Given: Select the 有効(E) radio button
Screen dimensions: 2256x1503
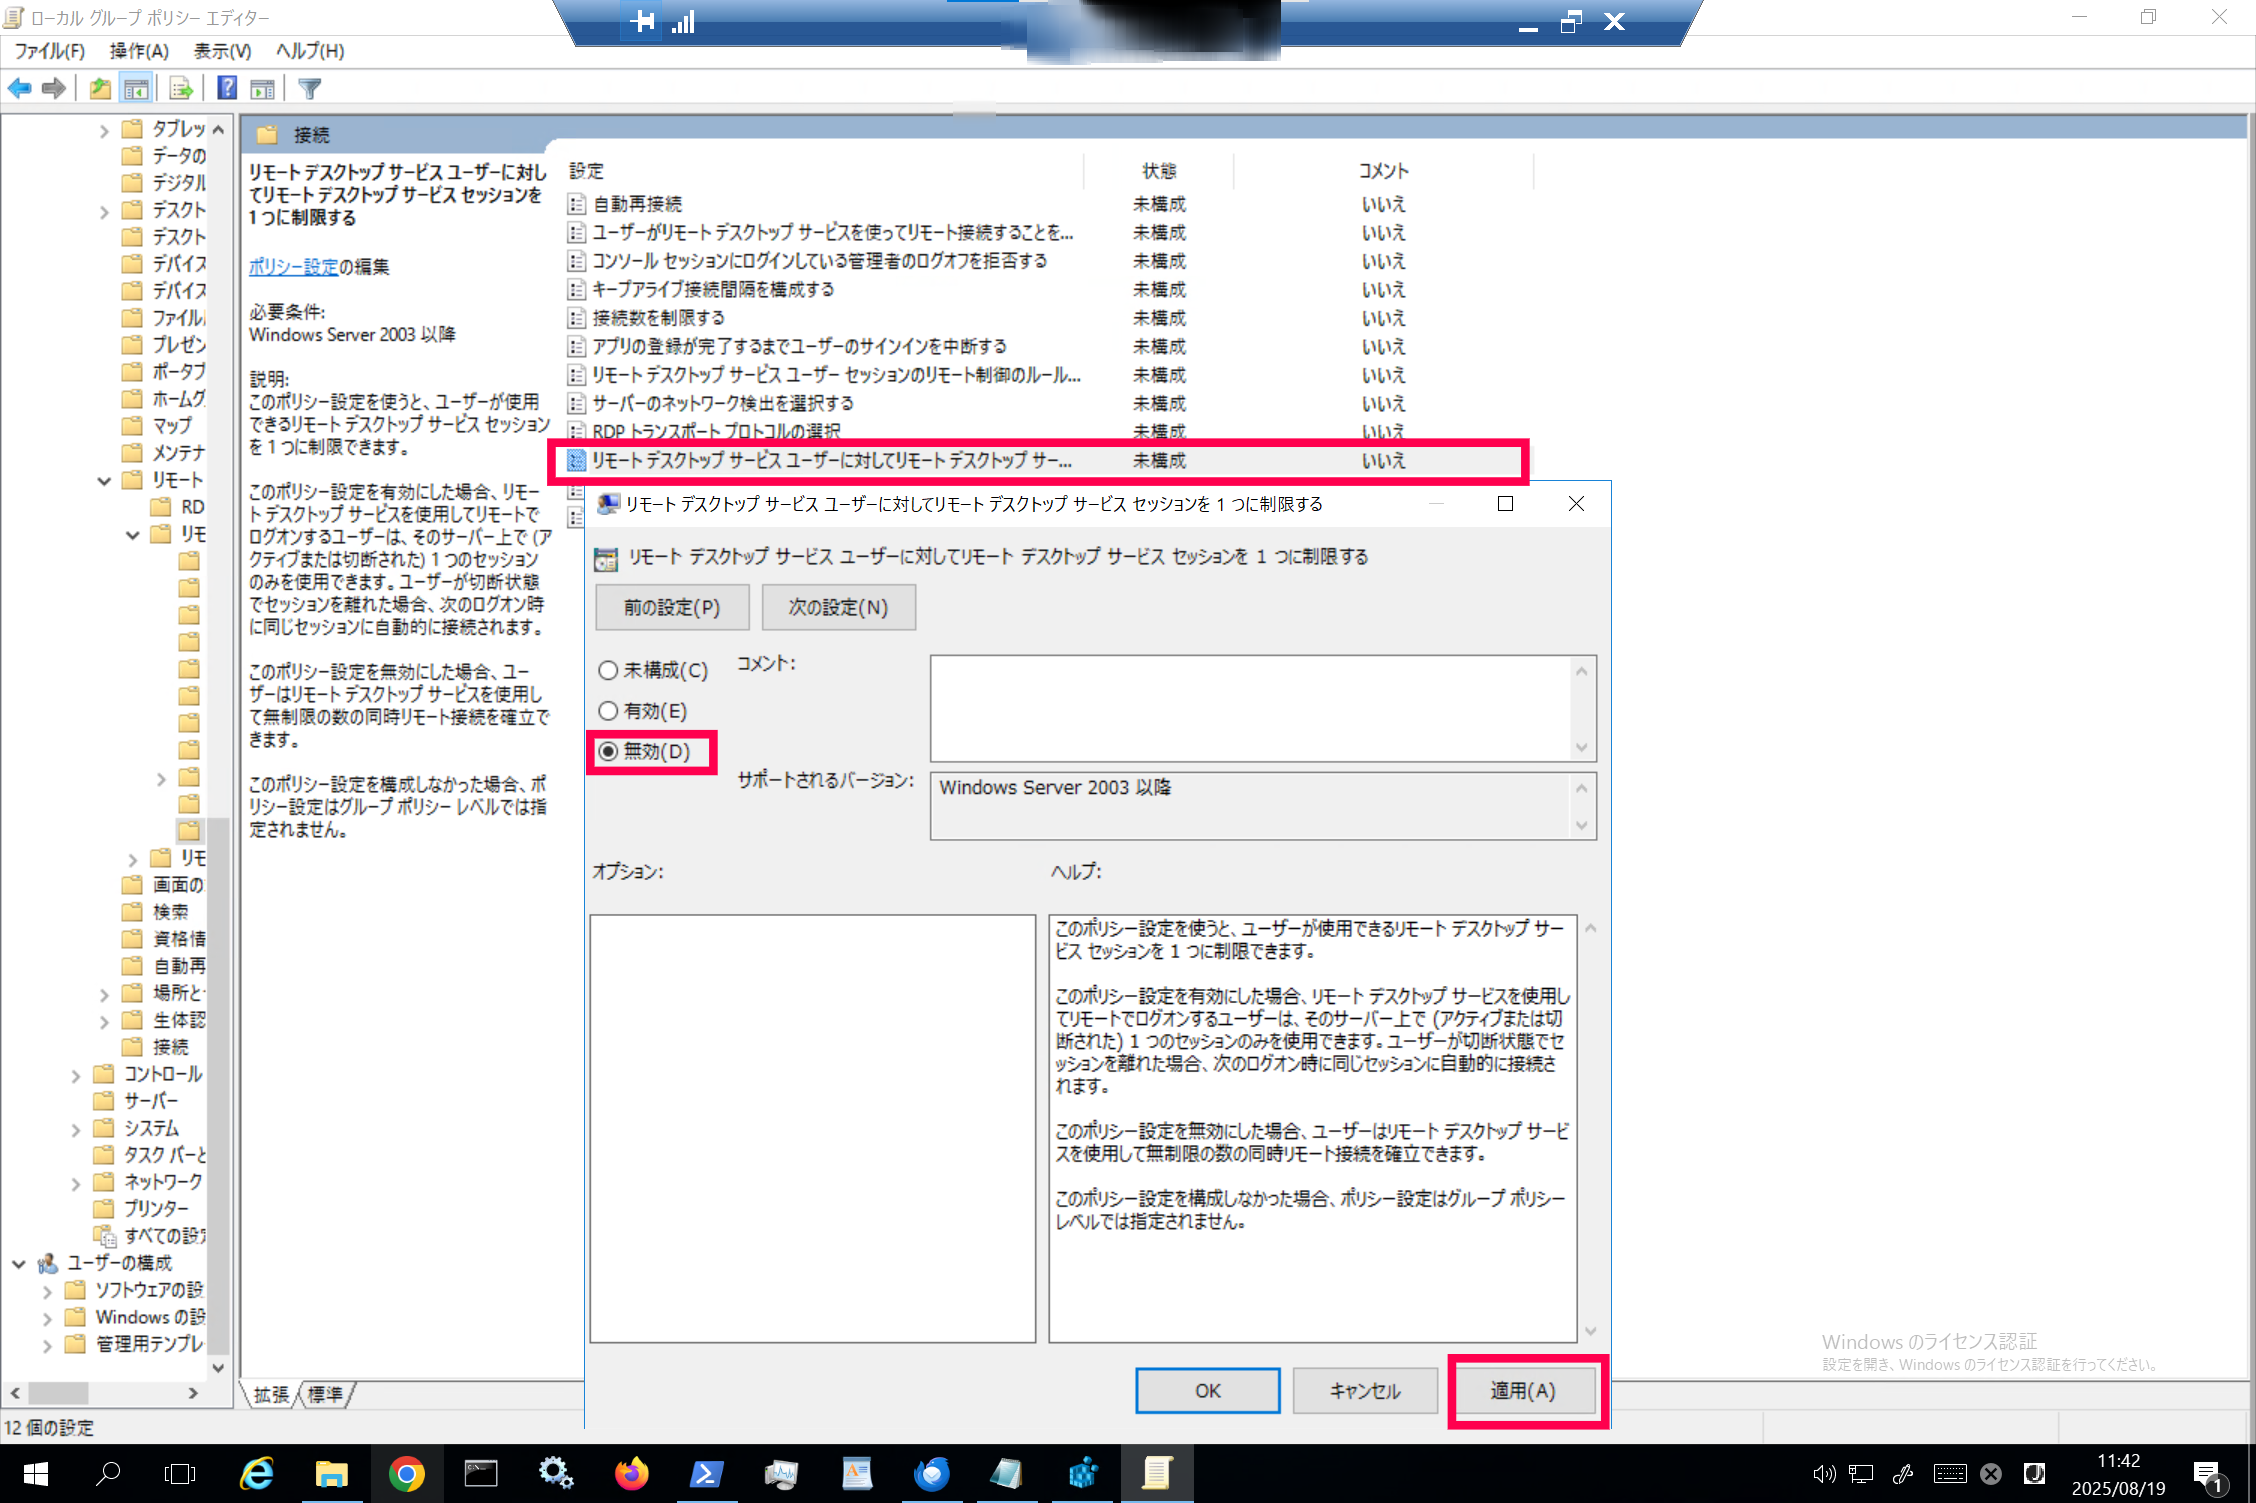Looking at the screenshot, I should click(608, 711).
